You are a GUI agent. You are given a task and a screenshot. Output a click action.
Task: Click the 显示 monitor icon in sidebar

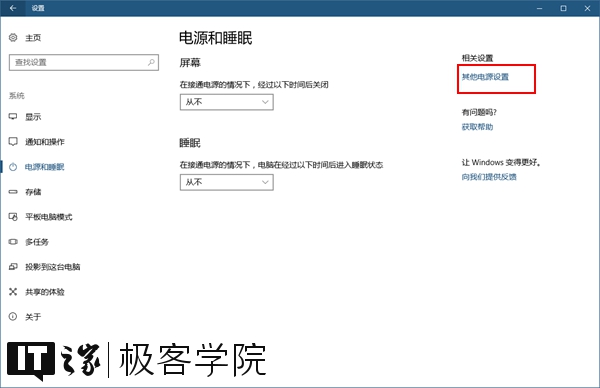click(x=13, y=116)
